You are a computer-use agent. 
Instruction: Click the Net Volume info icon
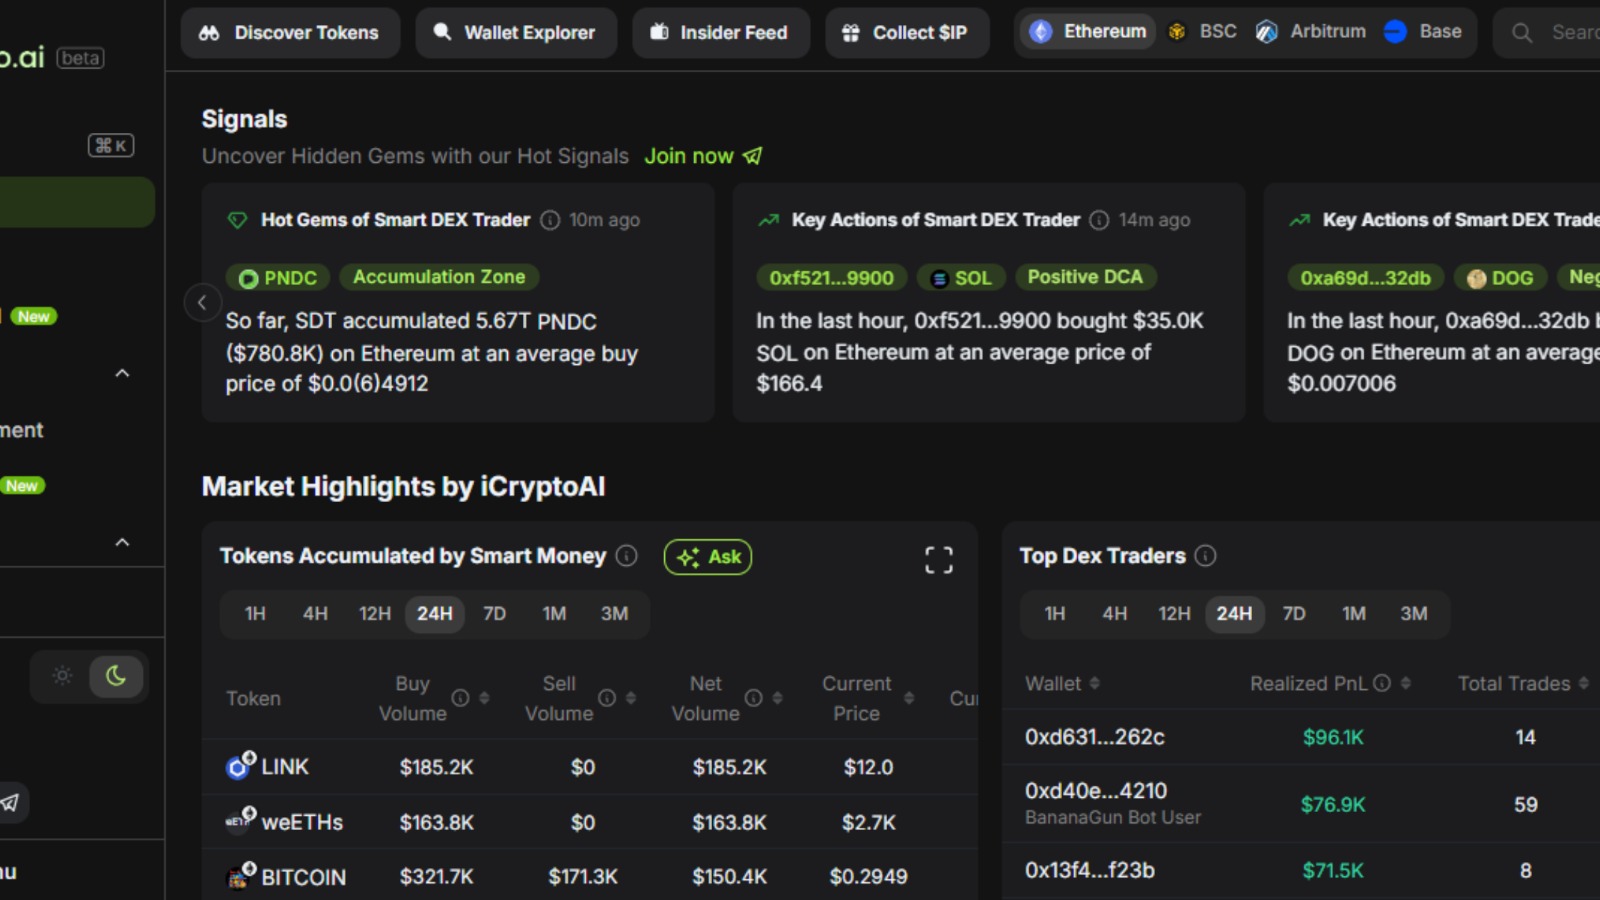(x=754, y=698)
